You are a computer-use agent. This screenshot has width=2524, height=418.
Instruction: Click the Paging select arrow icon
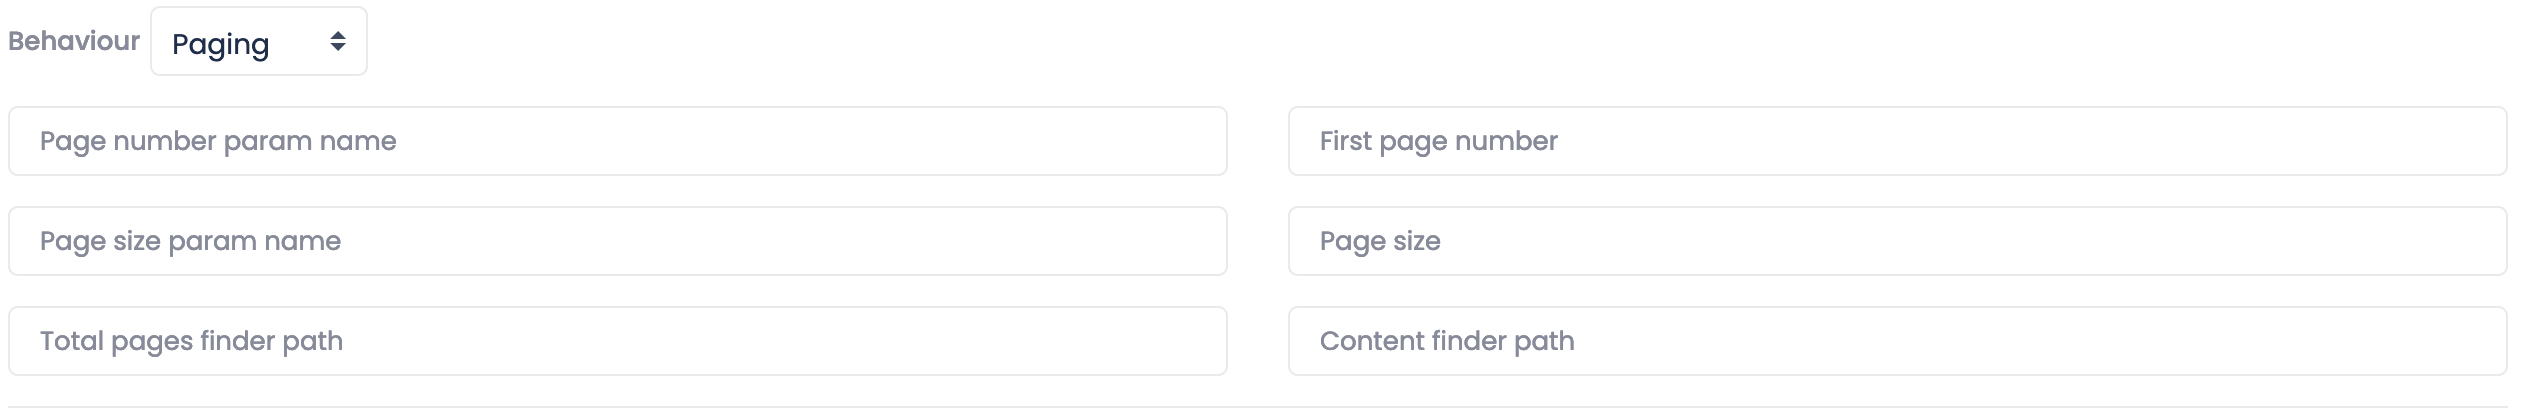pos(338,41)
